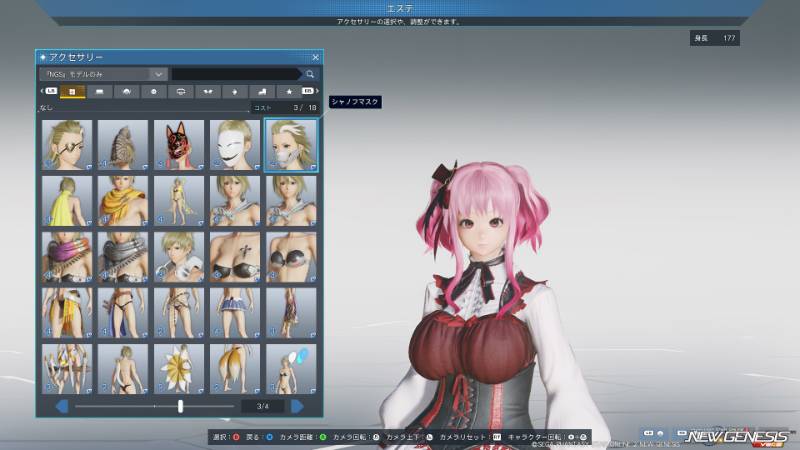The height and width of the screenshot is (450, 800).
Task: Go to previous page with blue left arrow
Action: (x=62, y=407)
